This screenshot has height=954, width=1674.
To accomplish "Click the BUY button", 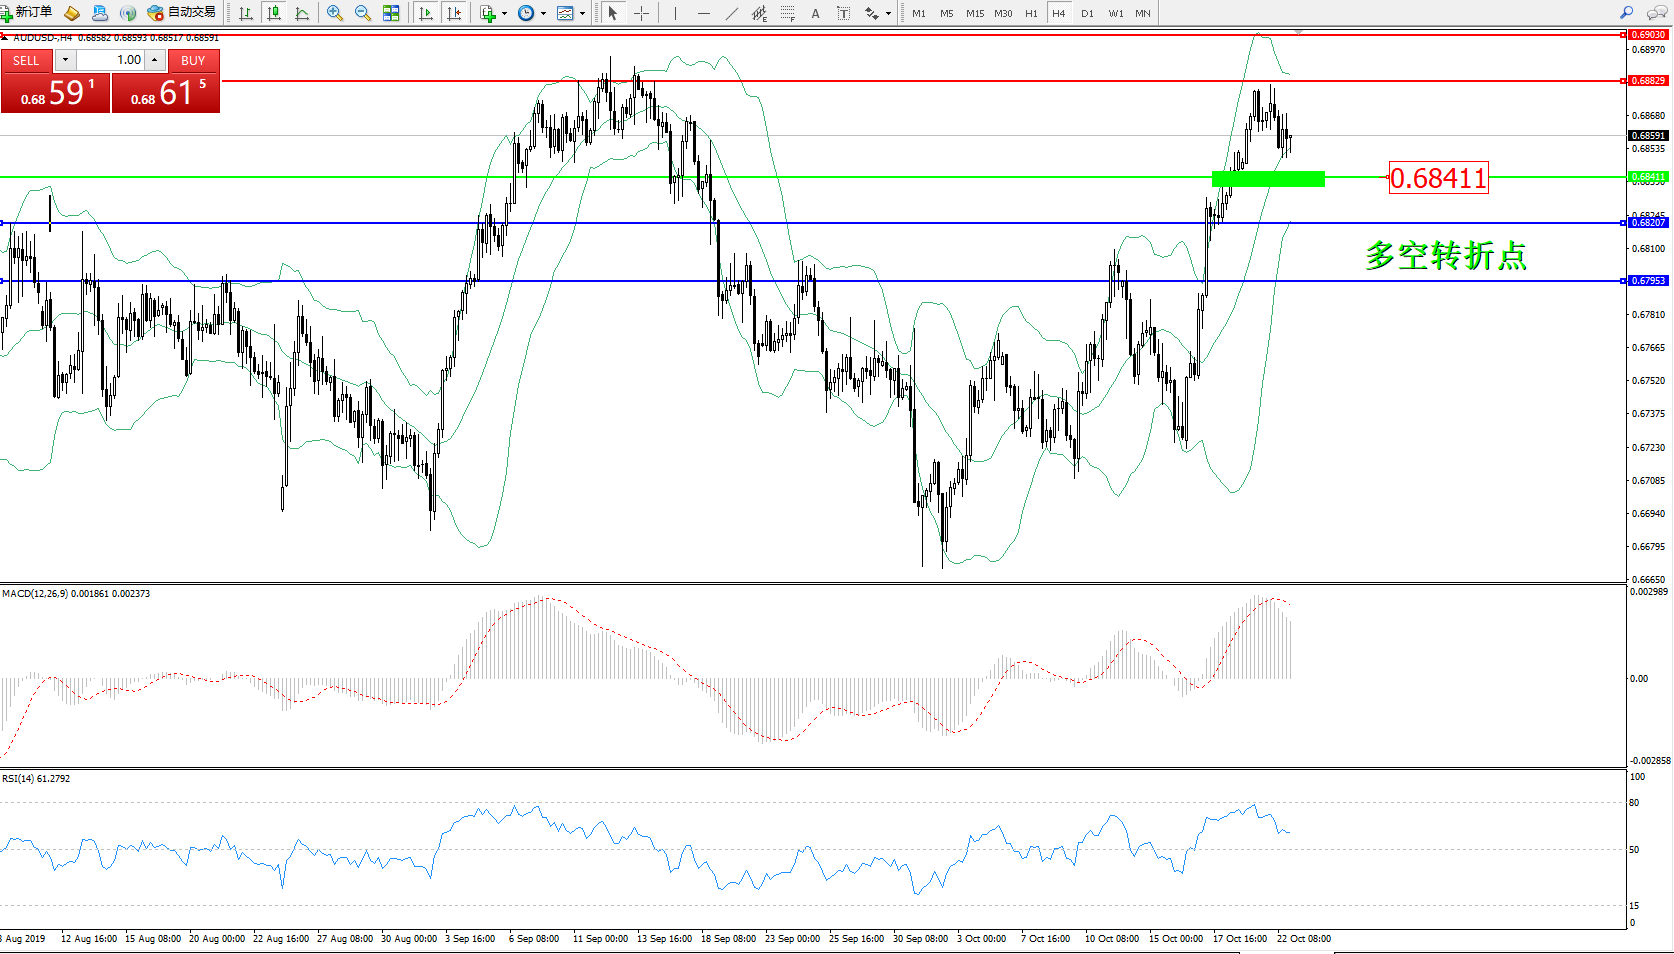I will click(x=193, y=60).
